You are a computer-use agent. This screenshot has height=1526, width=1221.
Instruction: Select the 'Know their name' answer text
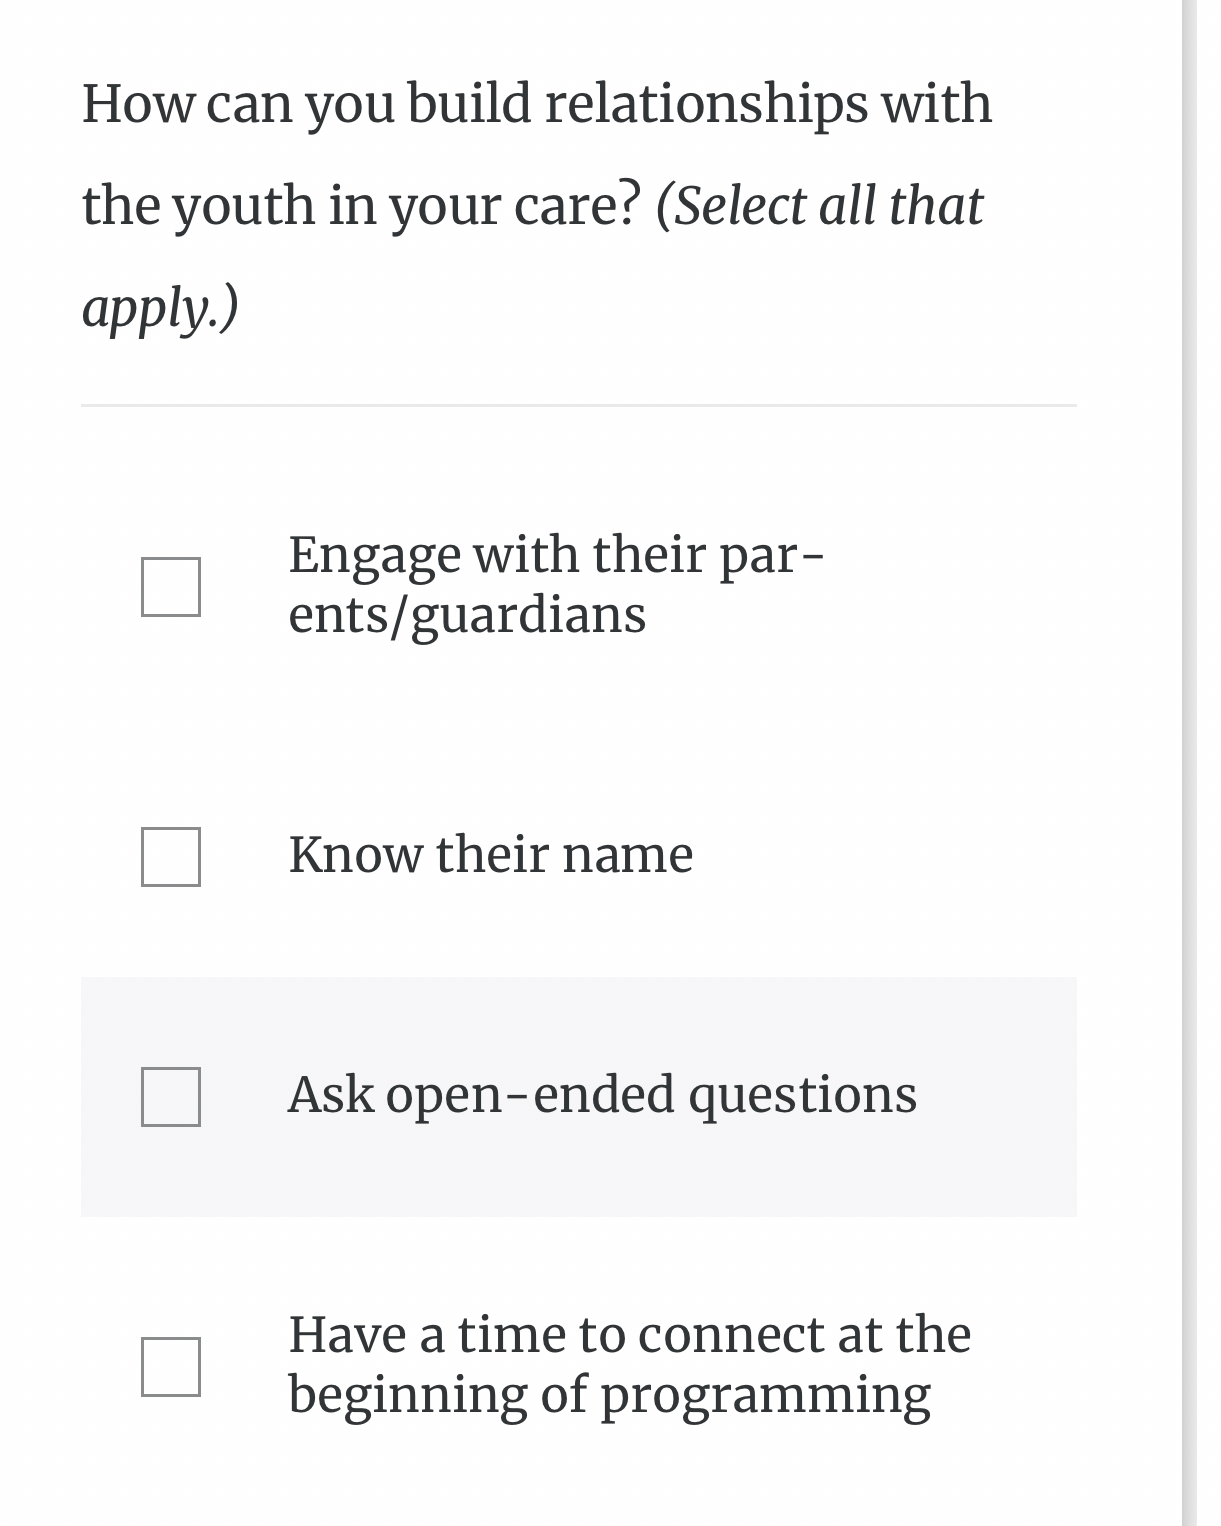tap(491, 855)
